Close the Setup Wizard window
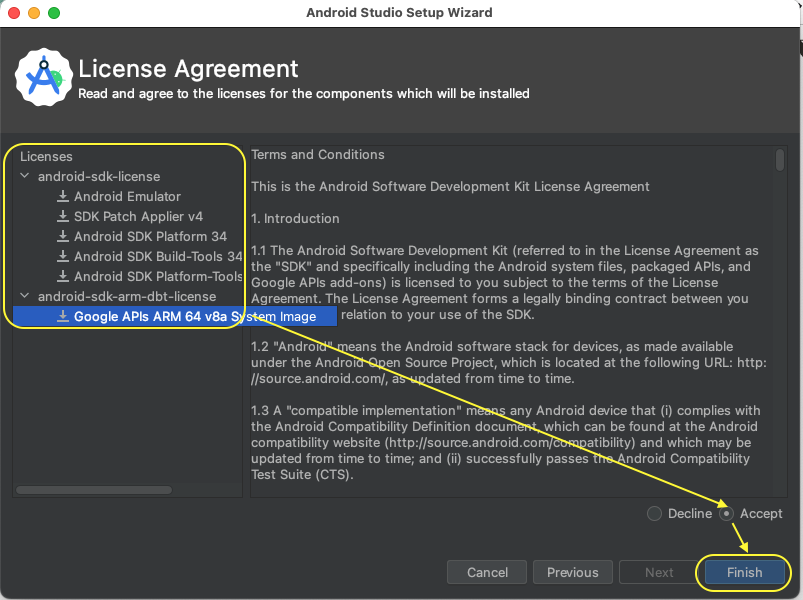 click(14, 13)
